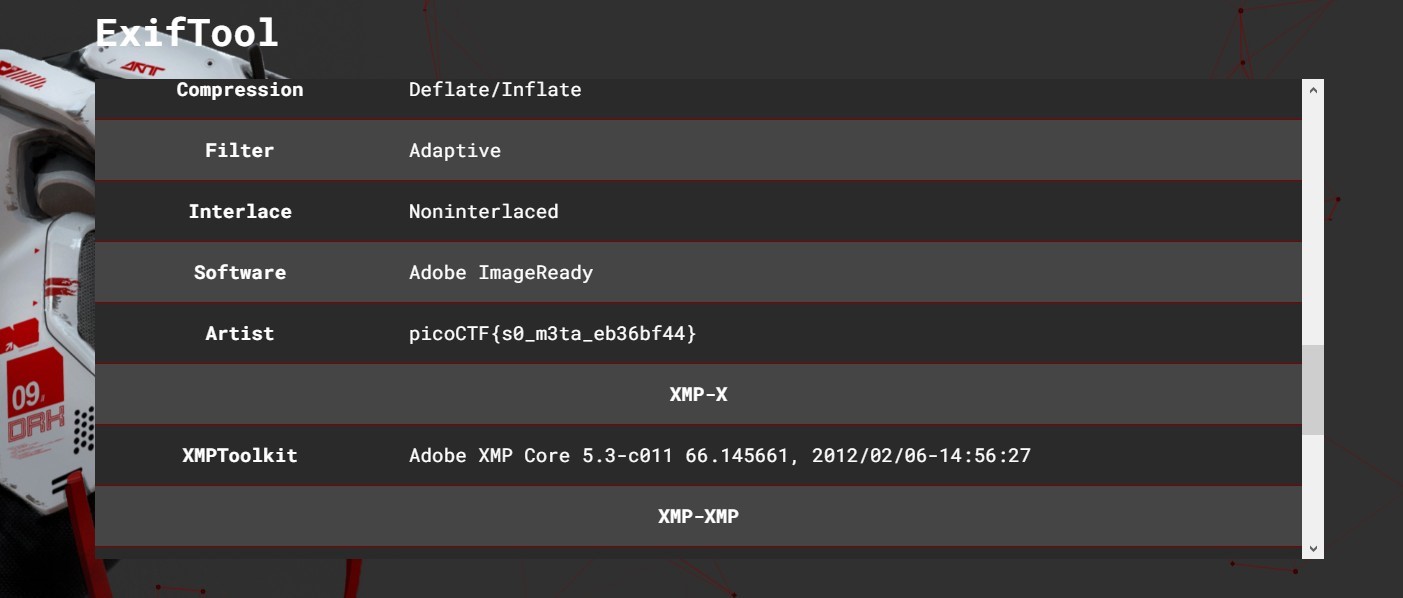The image size is (1403, 598).
Task: Select the Deflate/Inflate value text
Action: [x=495, y=90]
